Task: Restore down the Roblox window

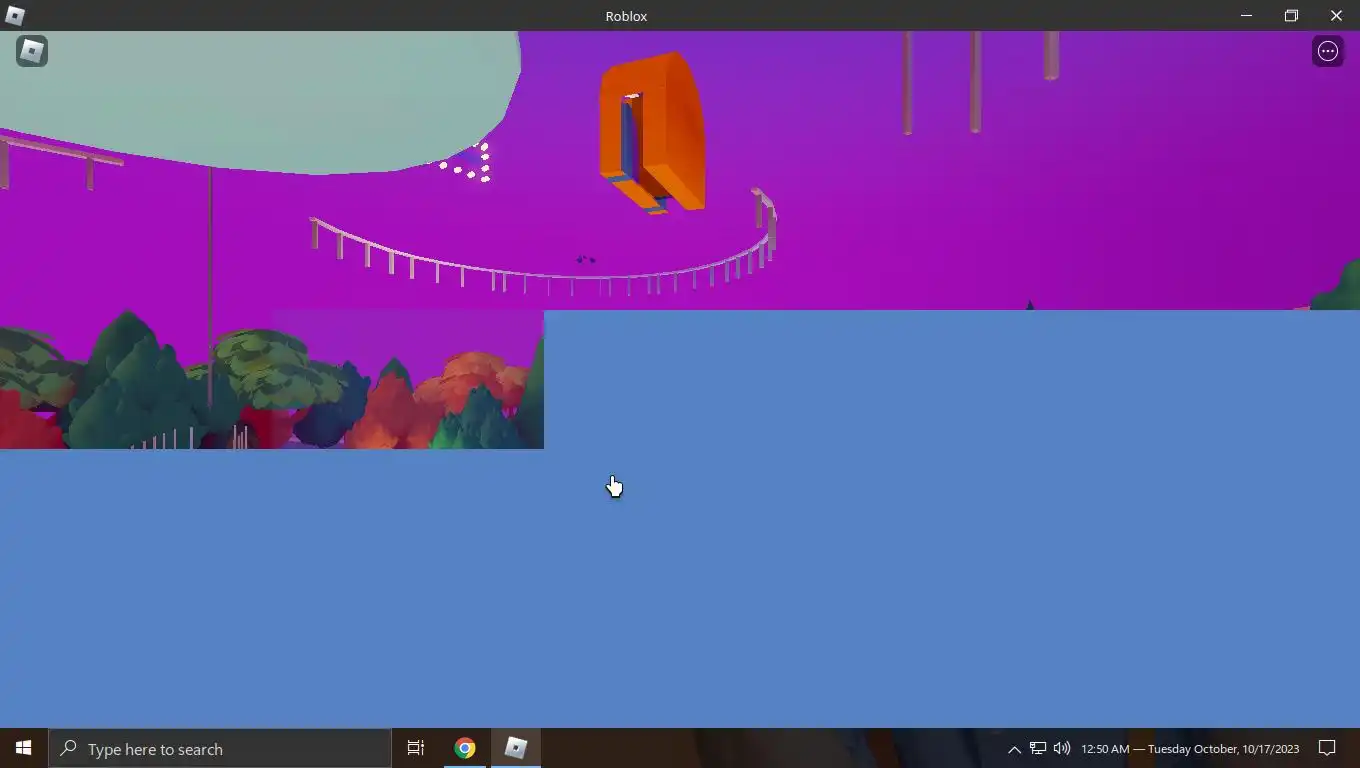Action: click(1291, 15)
